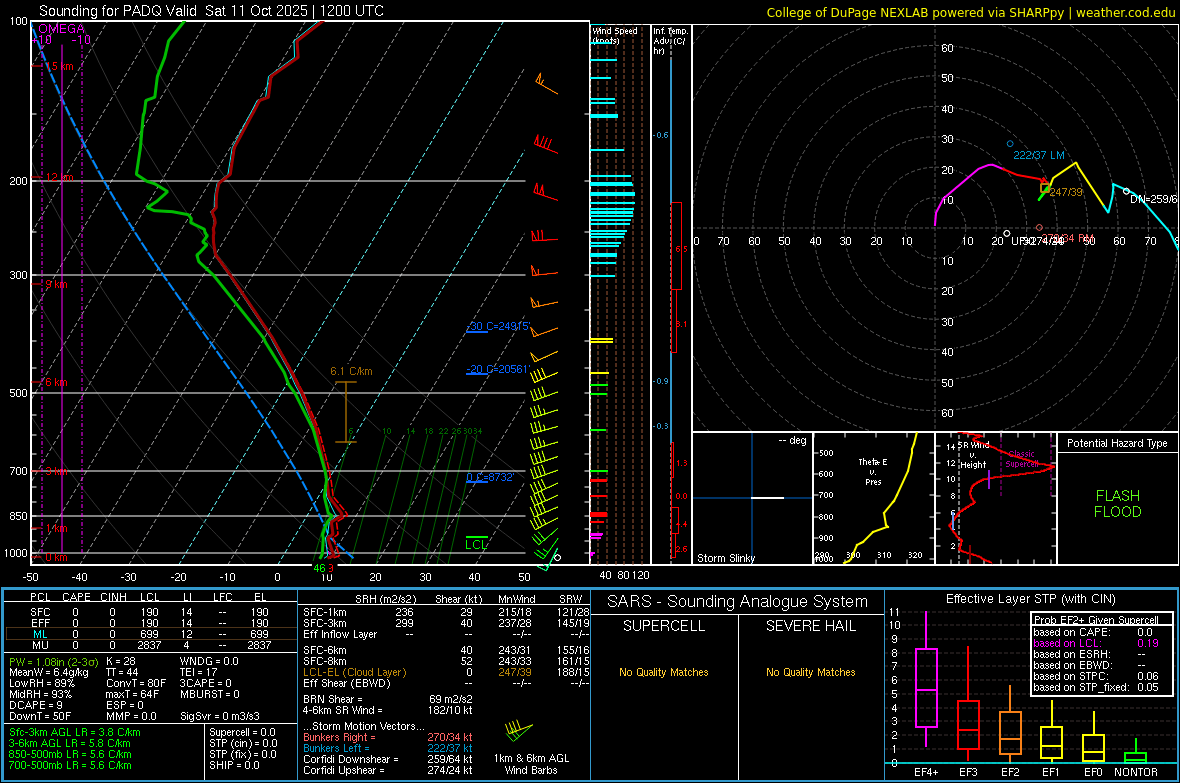Click the Inf. Temp. Adv. panel header
This screenshot has width=1180, height=783.
(x=670, y=41)
